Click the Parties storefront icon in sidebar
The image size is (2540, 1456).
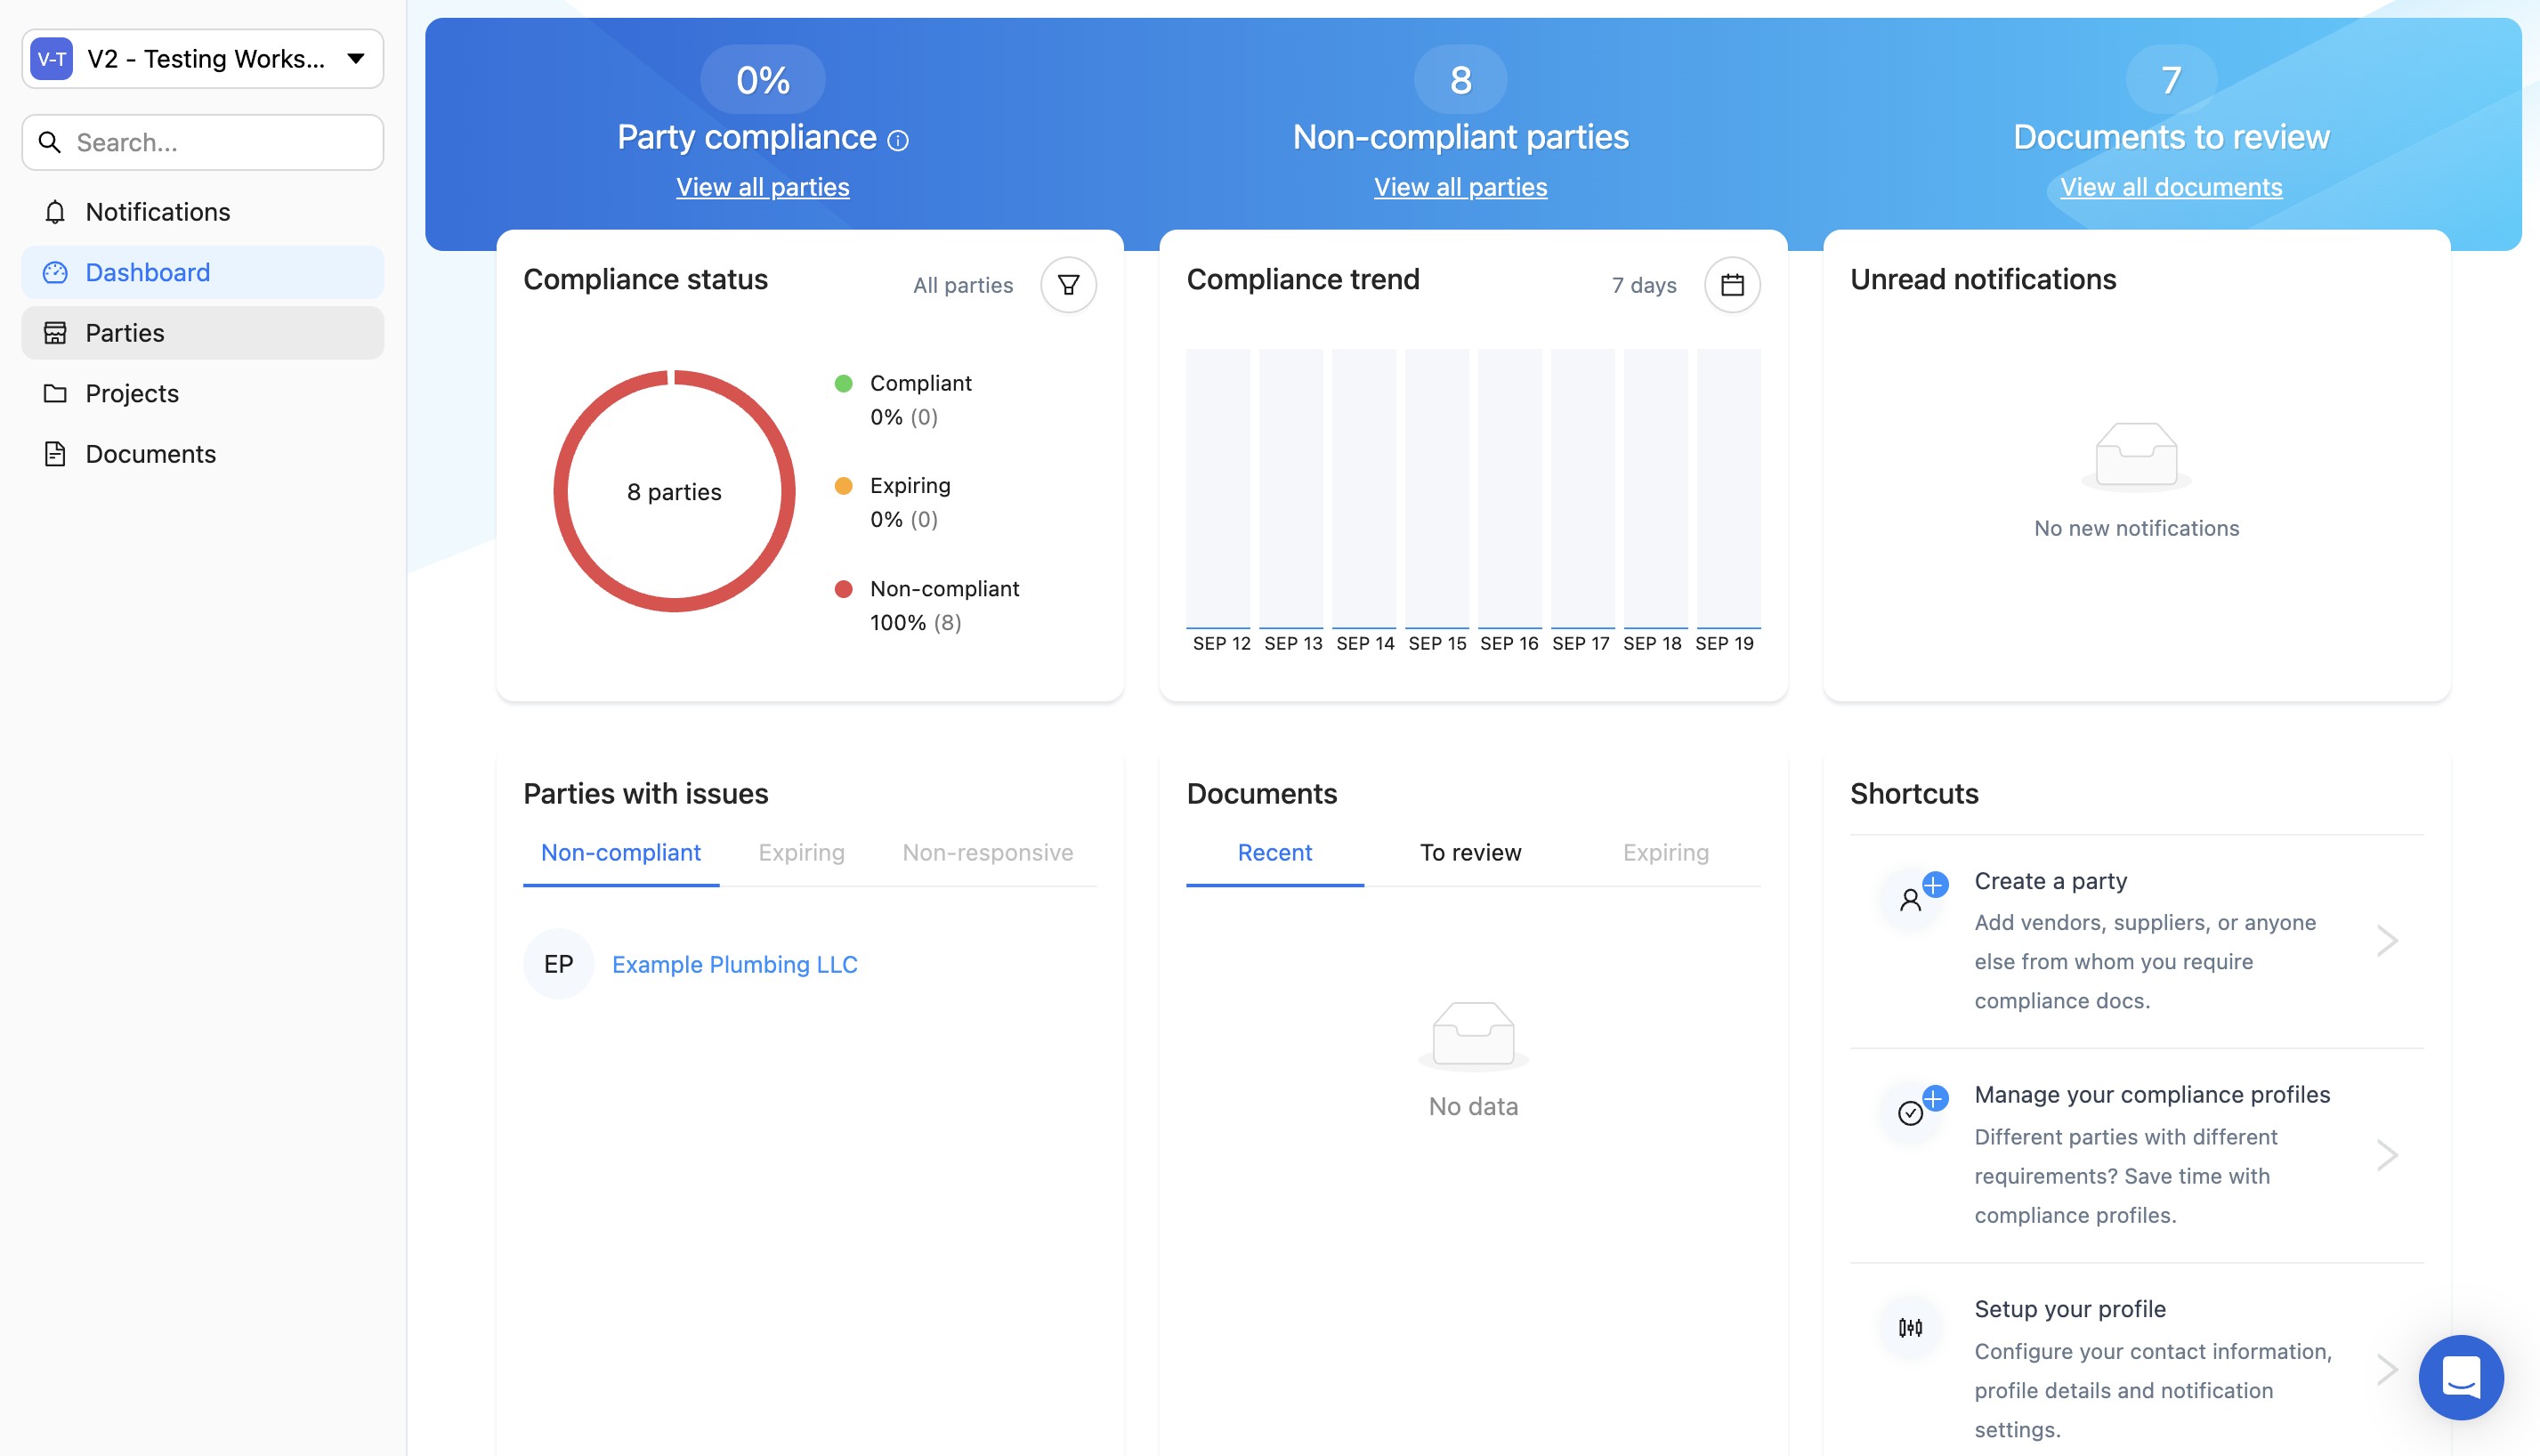tap(55, 333)
